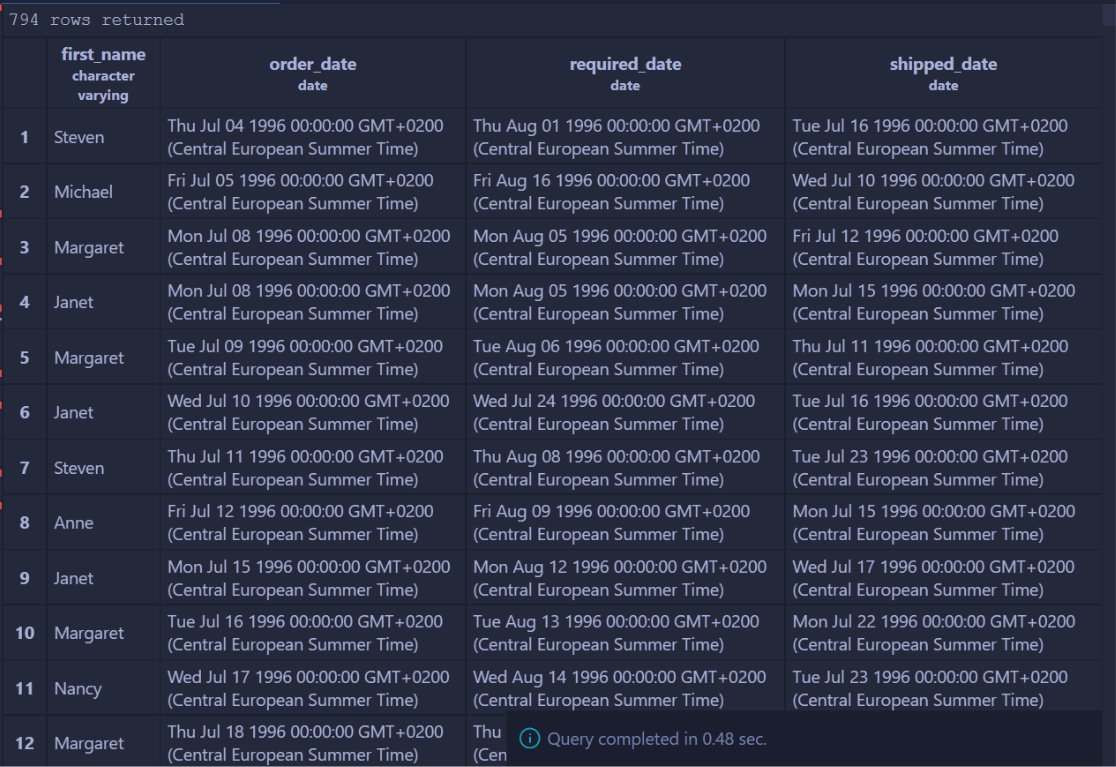Click shipped_date 'Wed Jul 10 1996' cell
The width and height of the screenshot is (1116, 767).
(x=943, y=191)
